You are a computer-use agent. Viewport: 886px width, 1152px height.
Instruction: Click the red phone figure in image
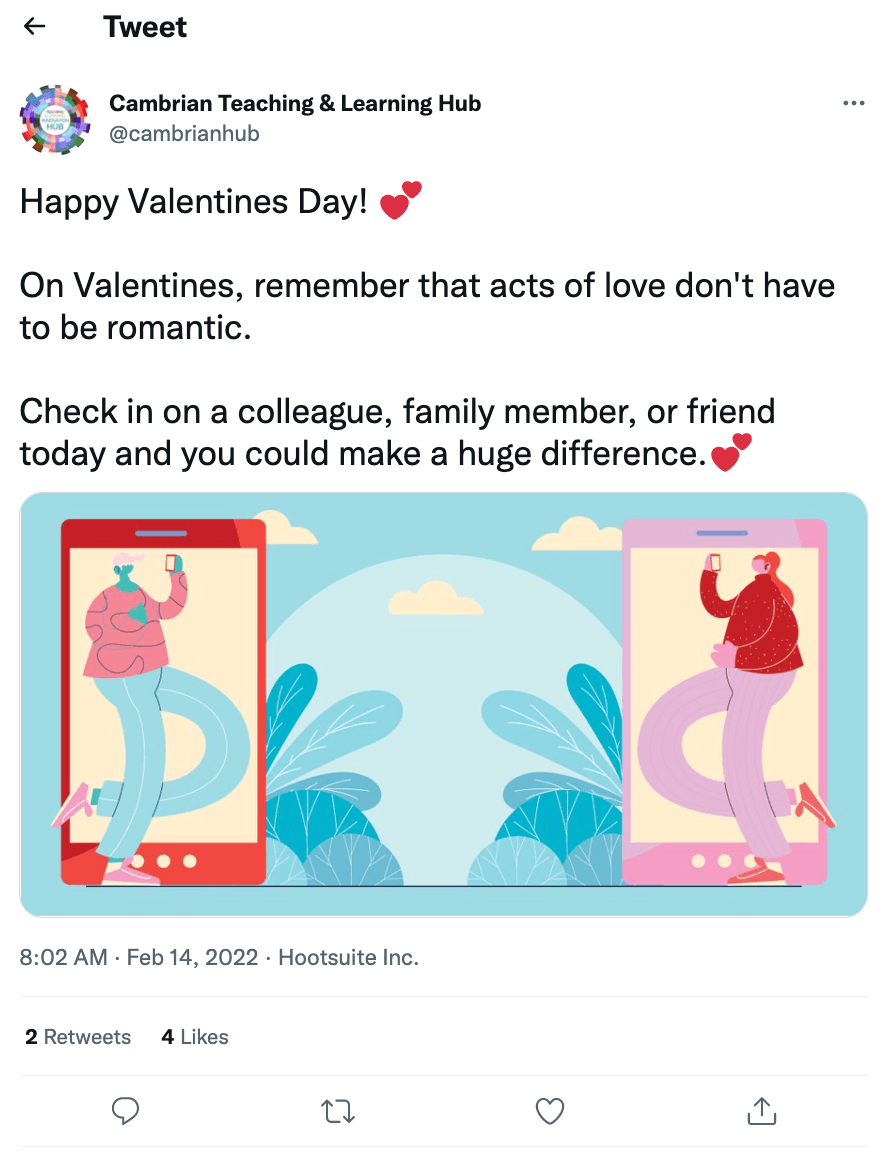[x=163, y=702]
